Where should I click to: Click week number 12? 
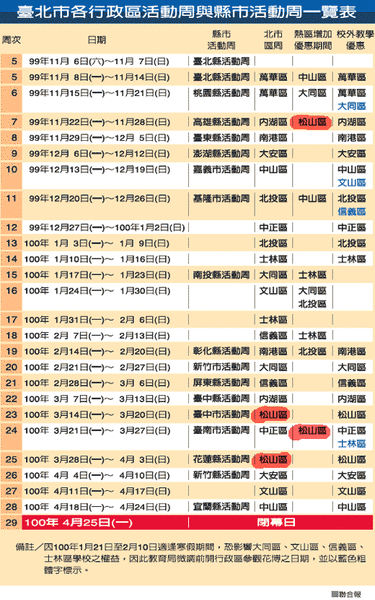coord(11,228)
